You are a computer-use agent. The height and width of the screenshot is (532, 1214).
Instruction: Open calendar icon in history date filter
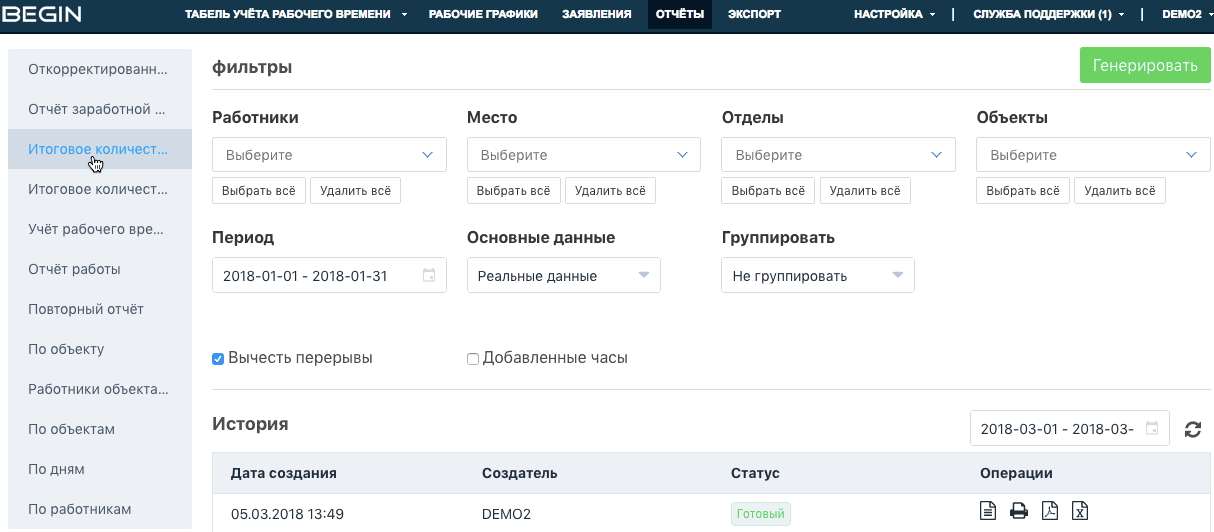[1152, 429]
